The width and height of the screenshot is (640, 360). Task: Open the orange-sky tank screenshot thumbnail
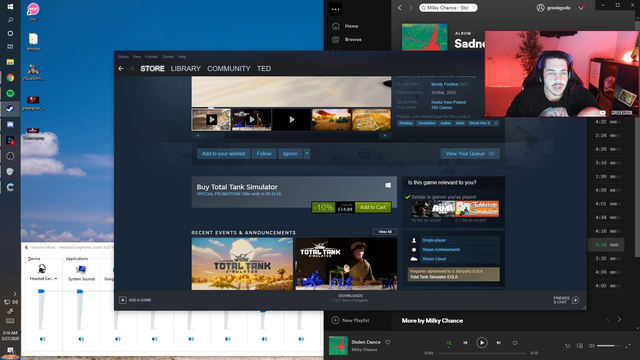(331, 120)
